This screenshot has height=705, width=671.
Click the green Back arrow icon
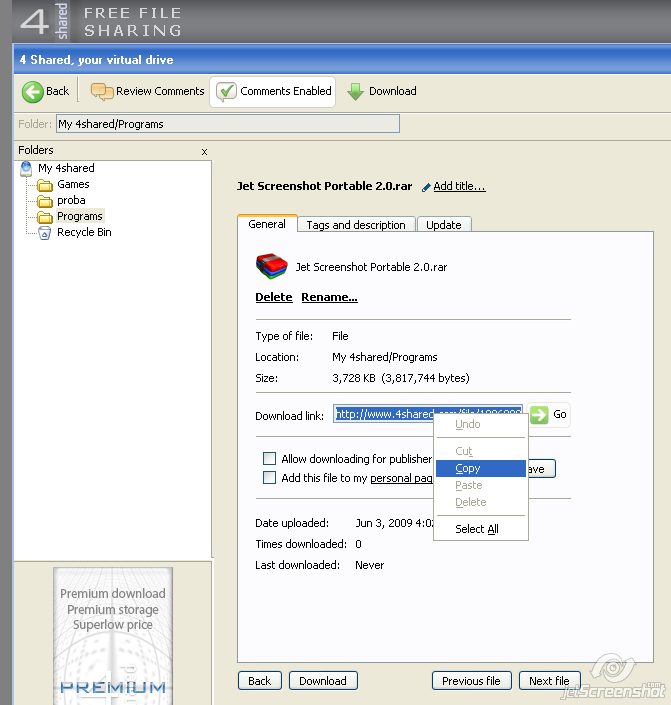[32, 92]
